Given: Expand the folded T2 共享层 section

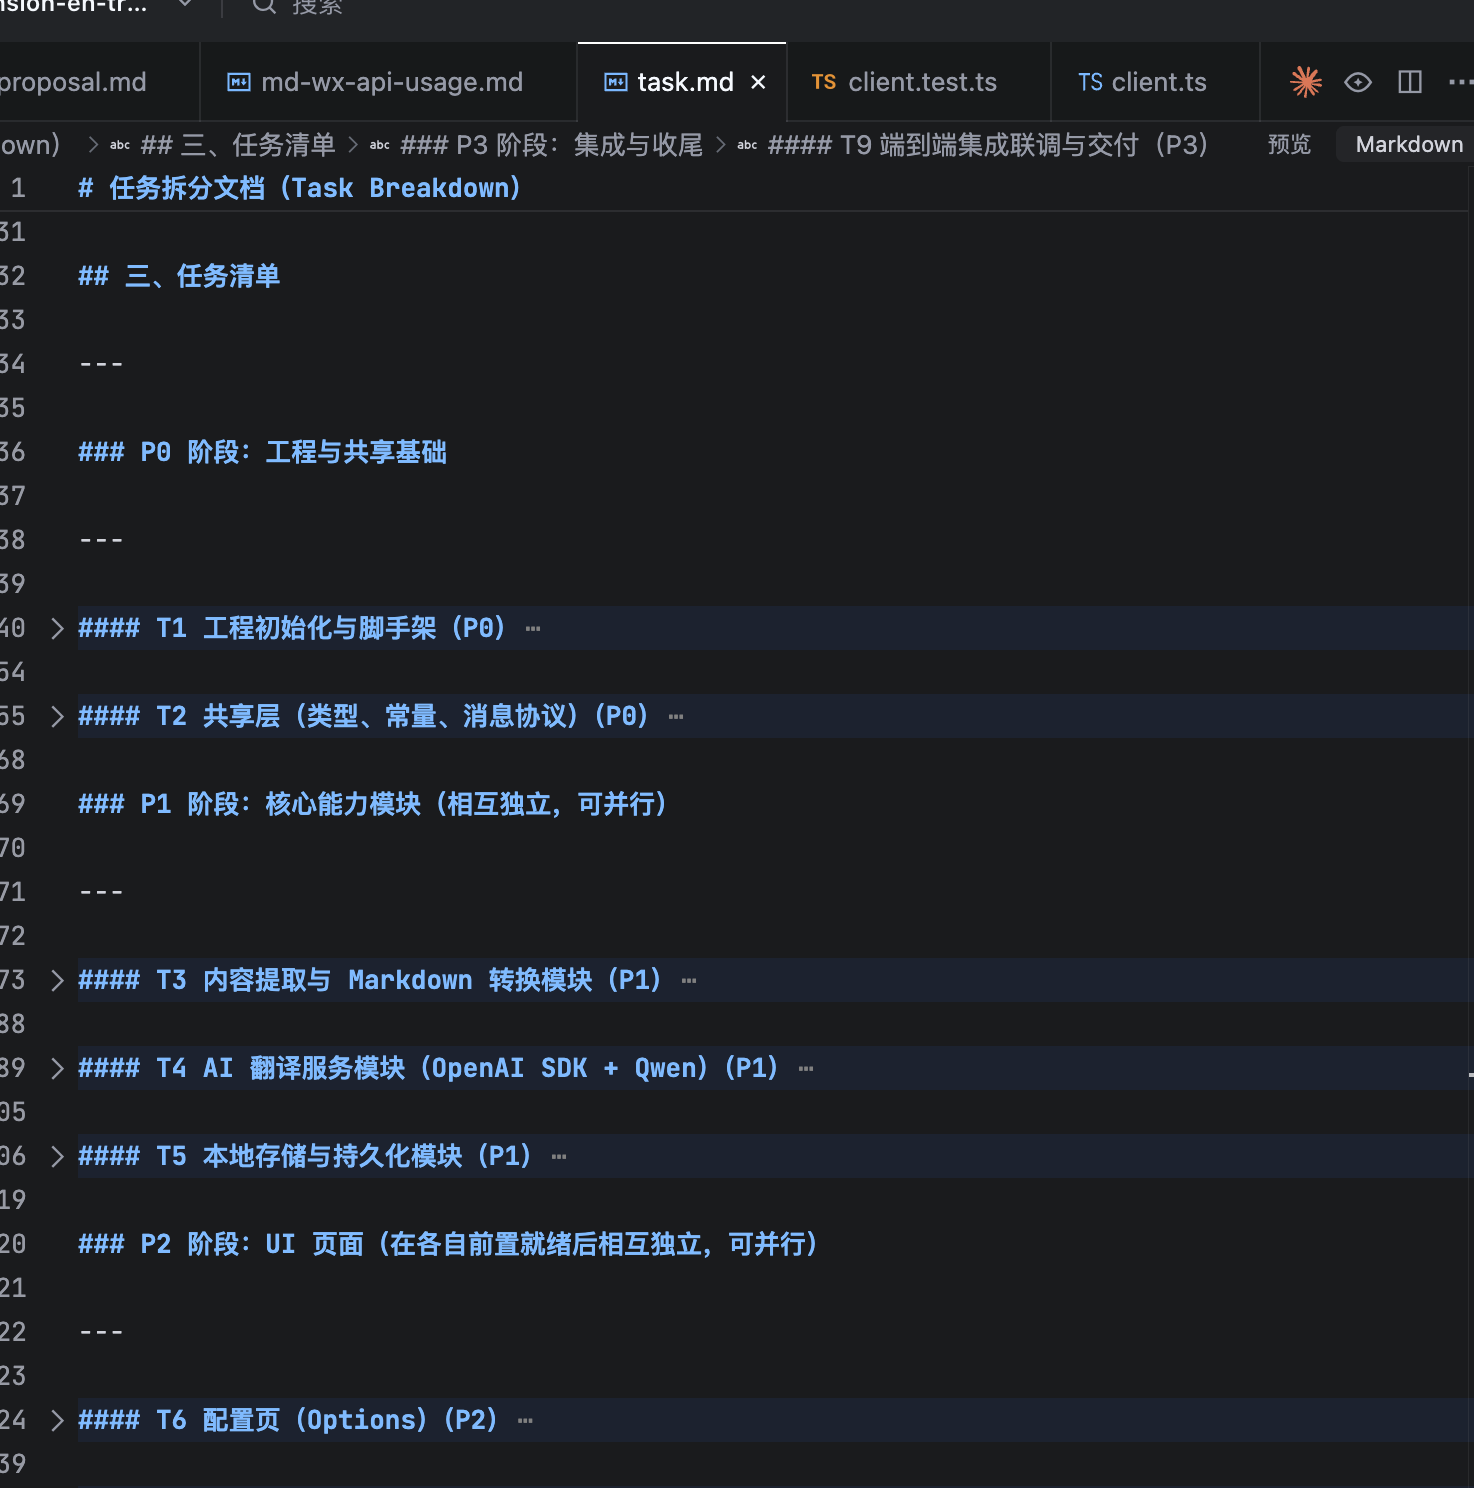Looking at the screenshot, I should click(57, 716).
